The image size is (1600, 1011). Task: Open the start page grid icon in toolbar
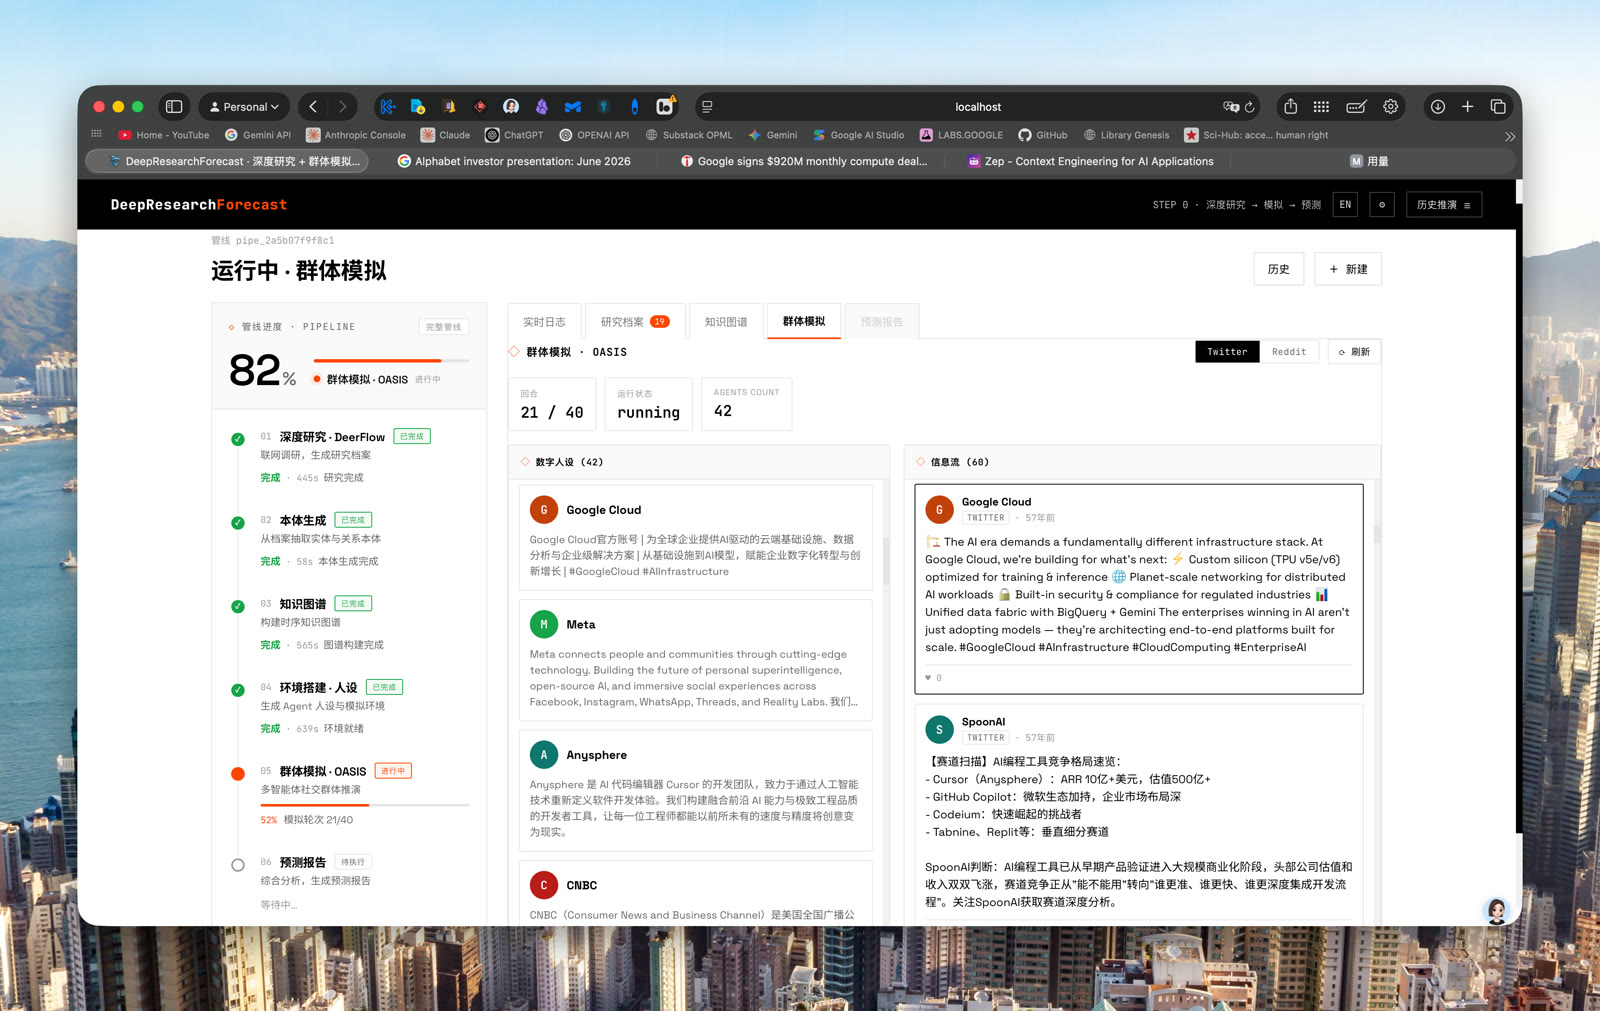pos(1321,107)
